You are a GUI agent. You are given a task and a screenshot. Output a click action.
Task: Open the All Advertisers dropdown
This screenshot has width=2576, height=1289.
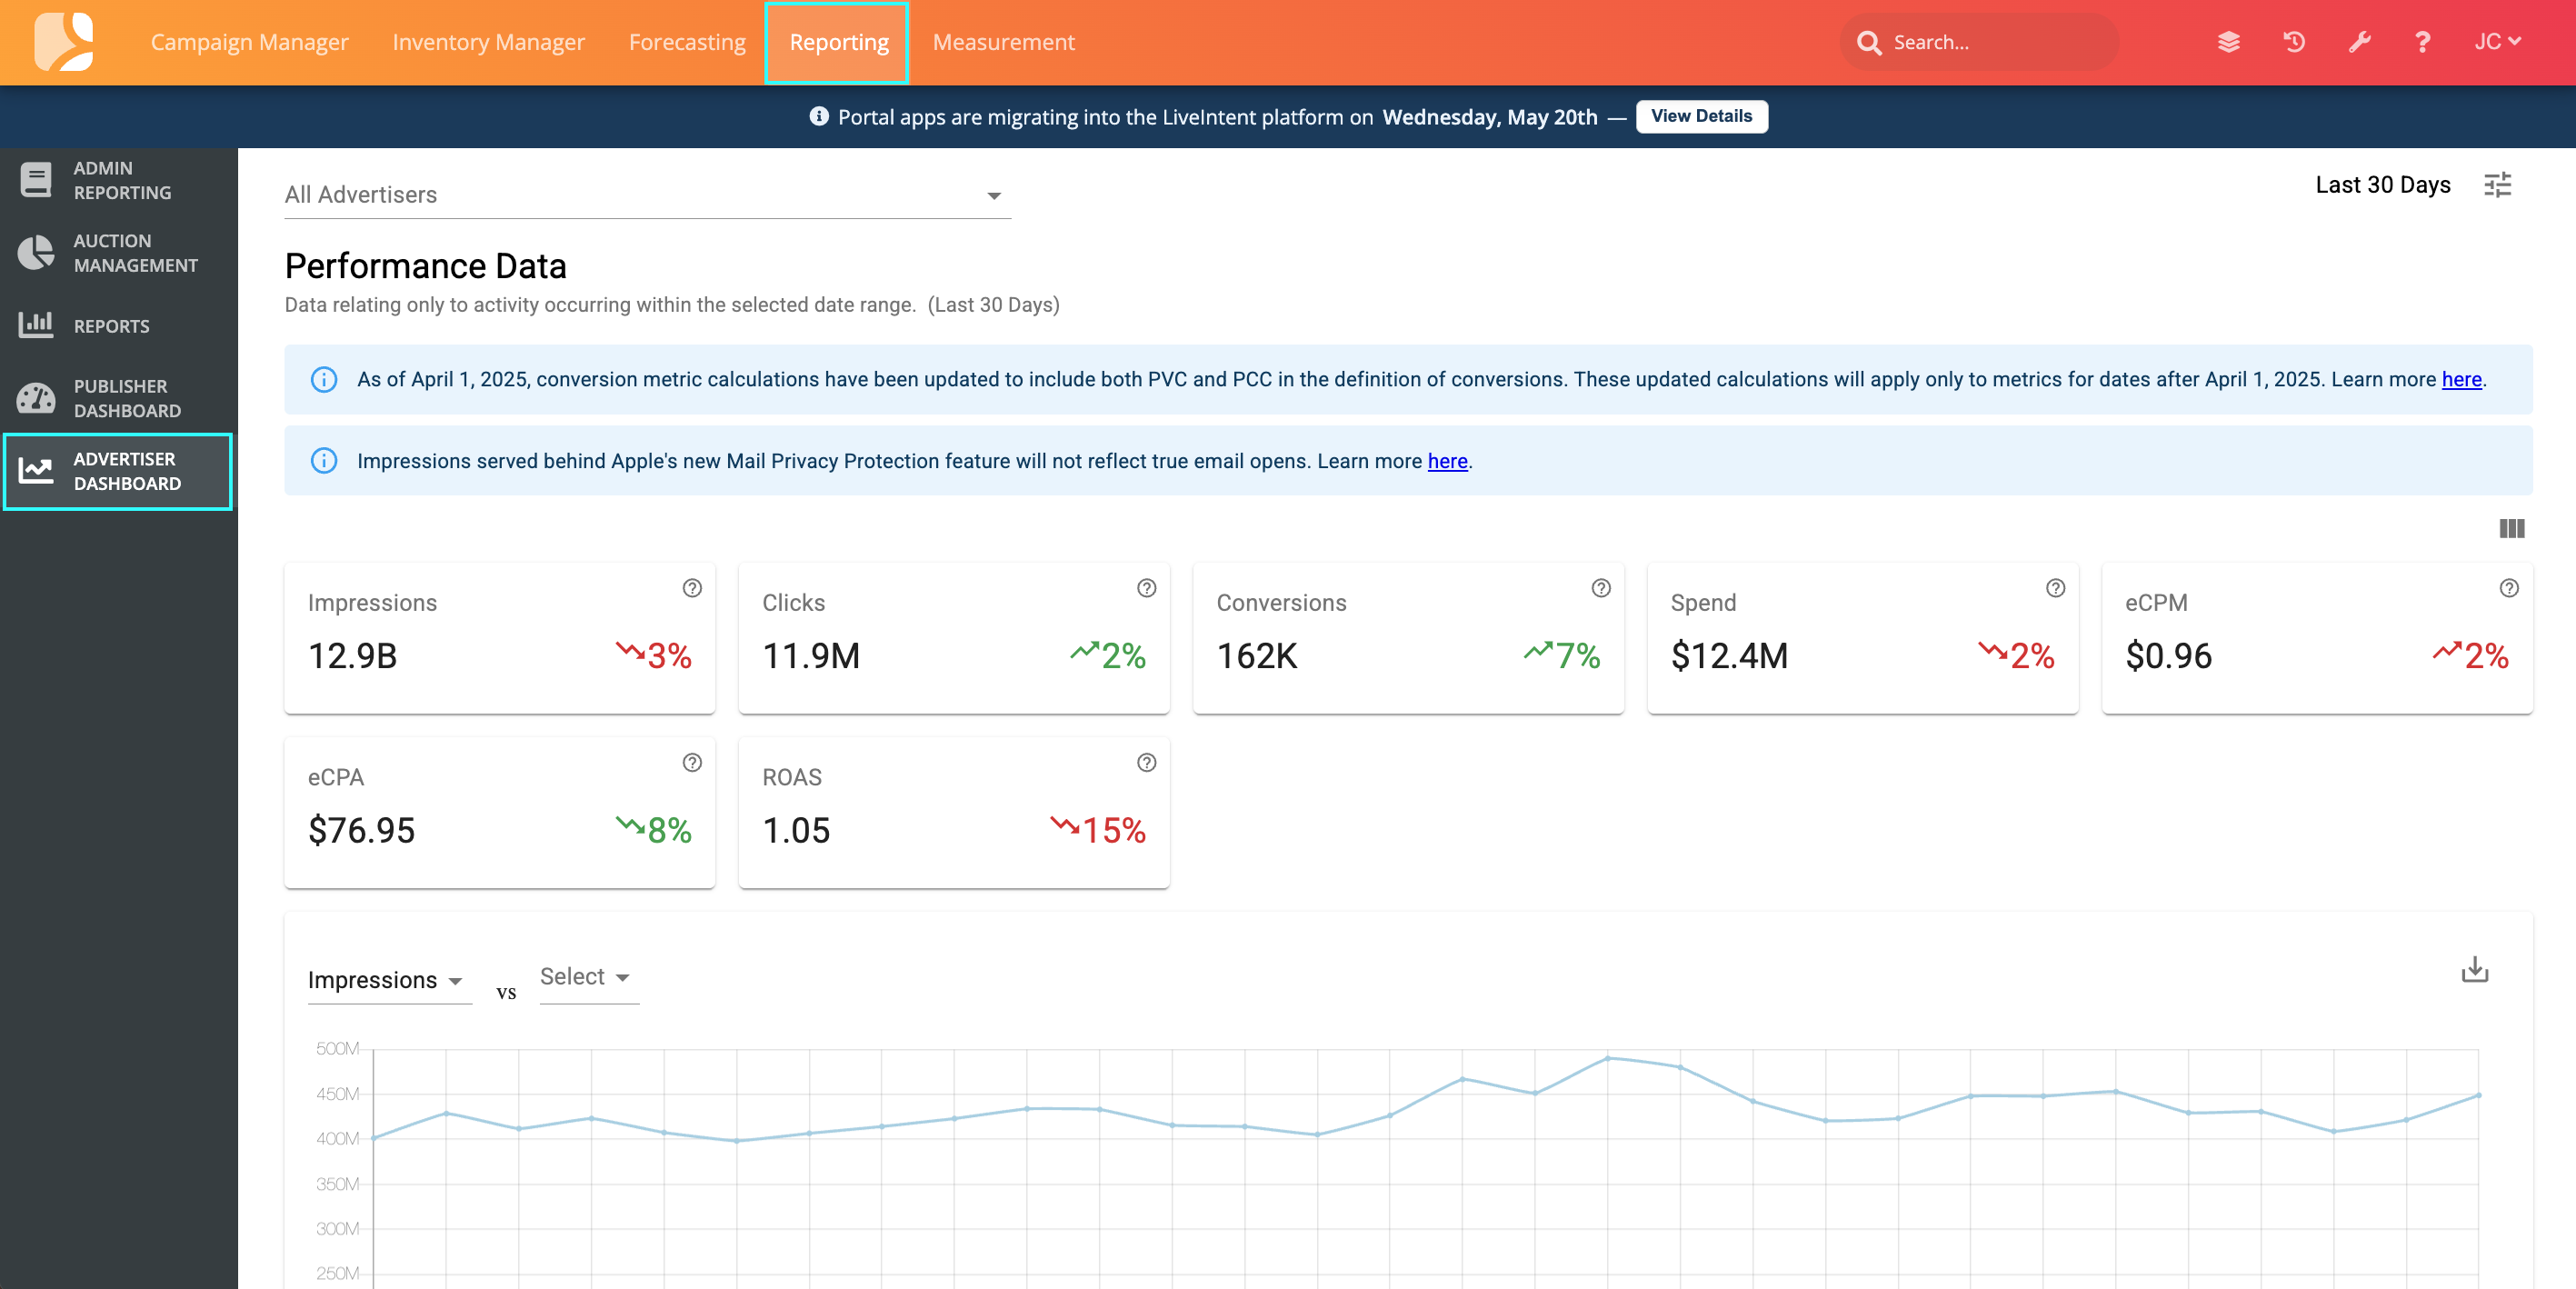(648, 195)
